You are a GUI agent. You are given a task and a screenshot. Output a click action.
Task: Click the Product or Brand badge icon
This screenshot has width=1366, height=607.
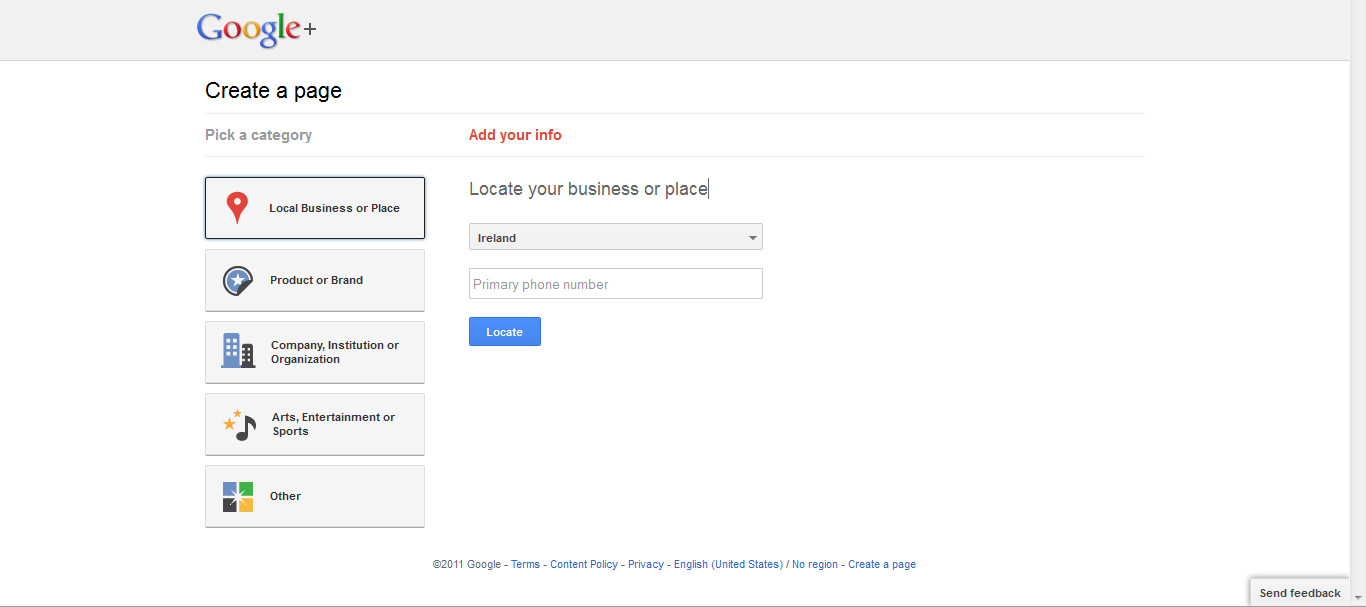coord(237,281)
